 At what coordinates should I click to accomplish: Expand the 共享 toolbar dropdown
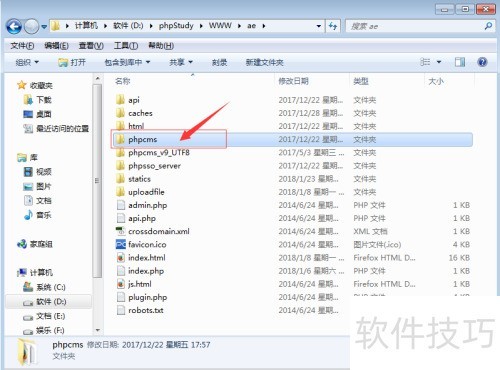pos(181,62)
